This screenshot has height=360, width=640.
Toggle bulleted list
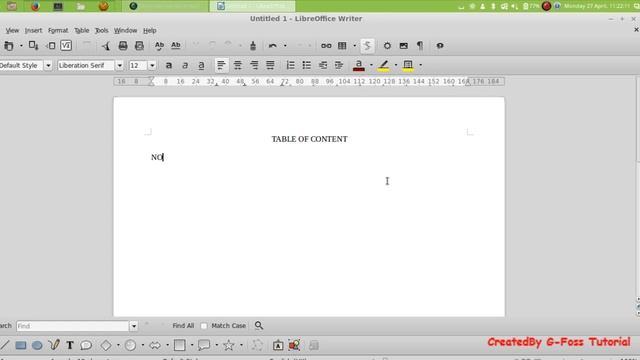pos(307,65)
